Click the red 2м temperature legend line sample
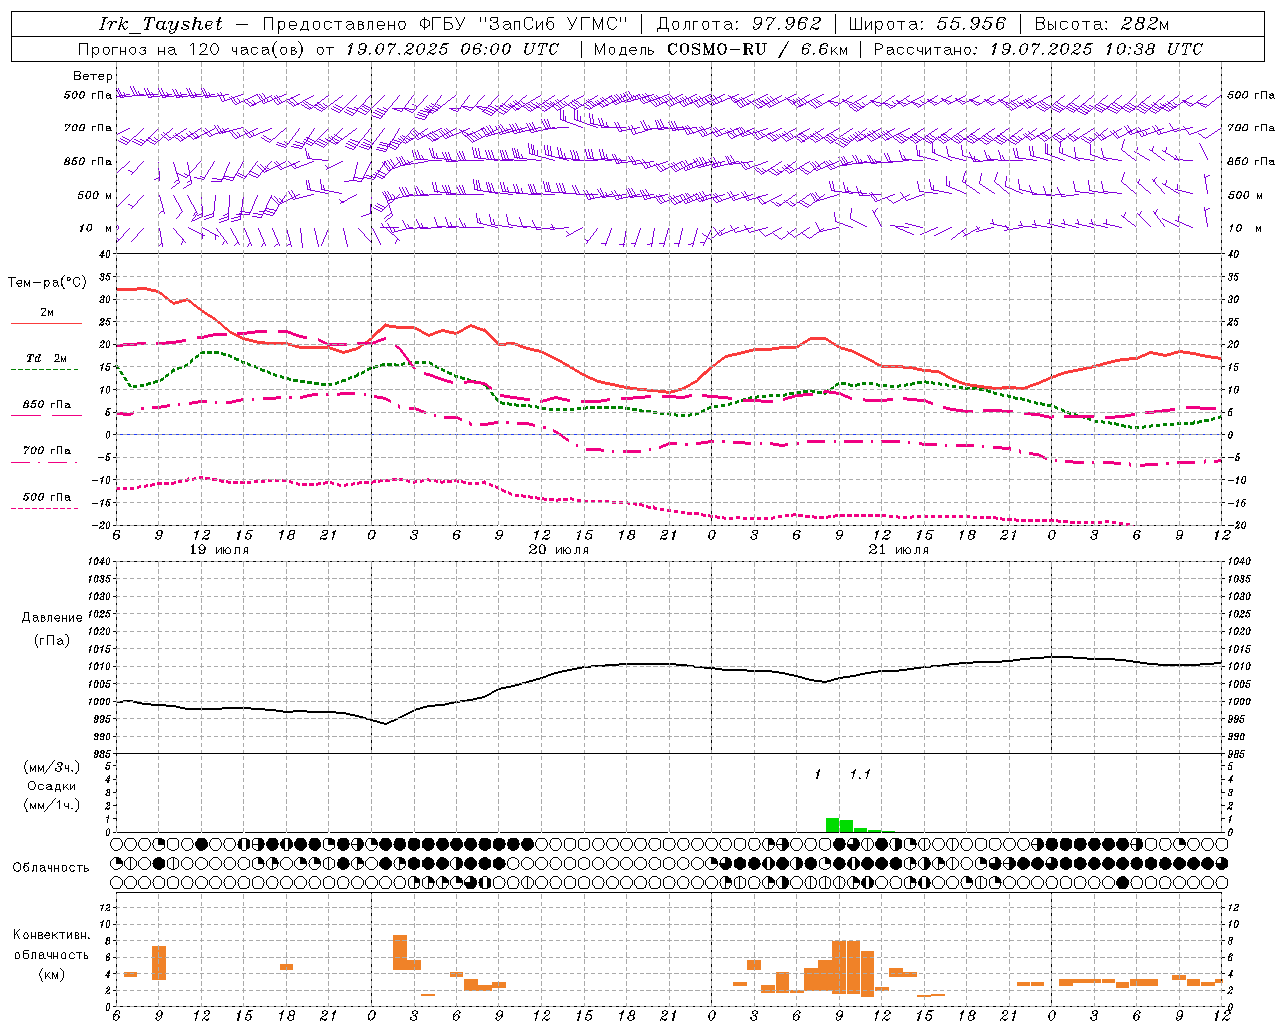The height and width of the screenshot is (1024, 1280). click(47, 323)
